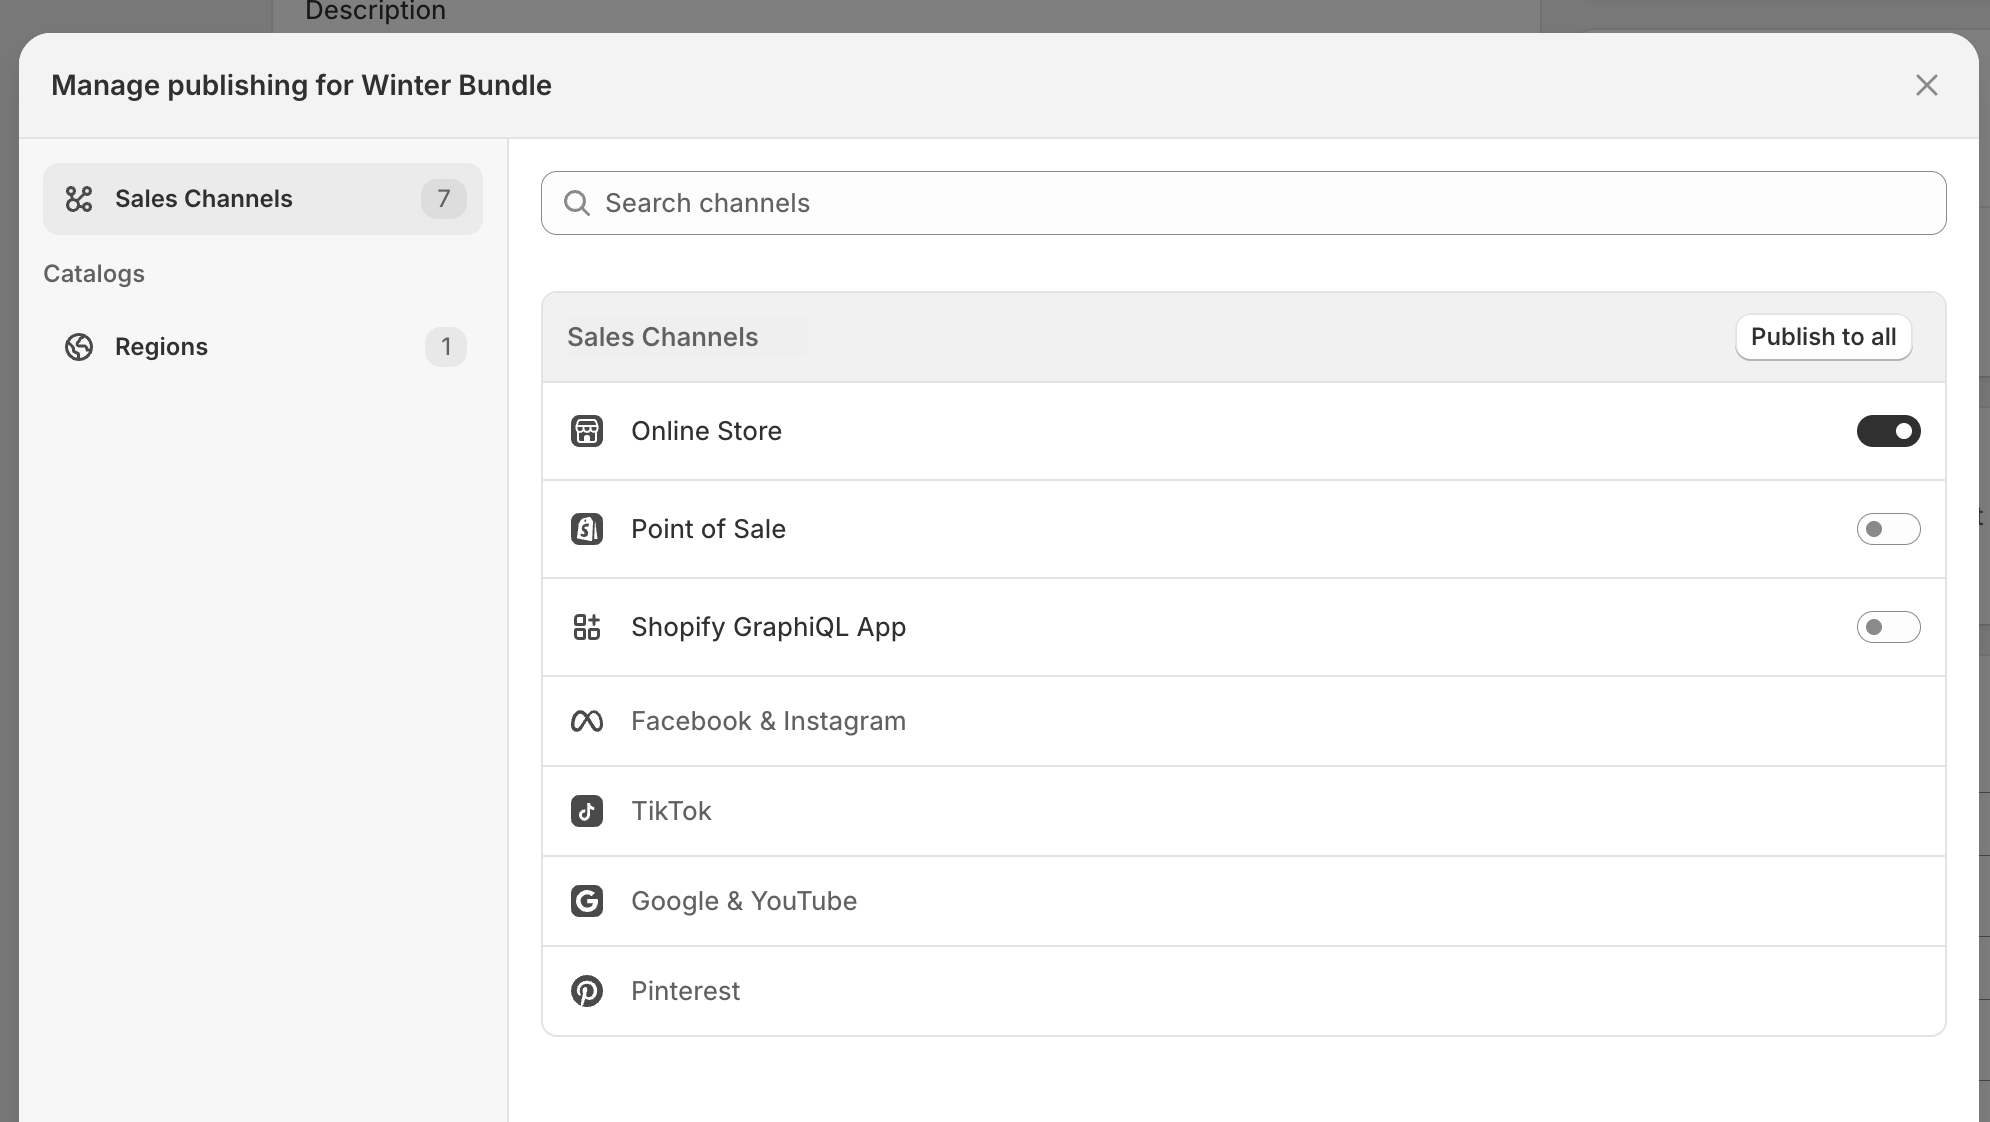Enable the Shopify GraphiQL App toggle
This screenshot has width=1990, height=1122.
pyautogui.click(x=1888, y=628)
